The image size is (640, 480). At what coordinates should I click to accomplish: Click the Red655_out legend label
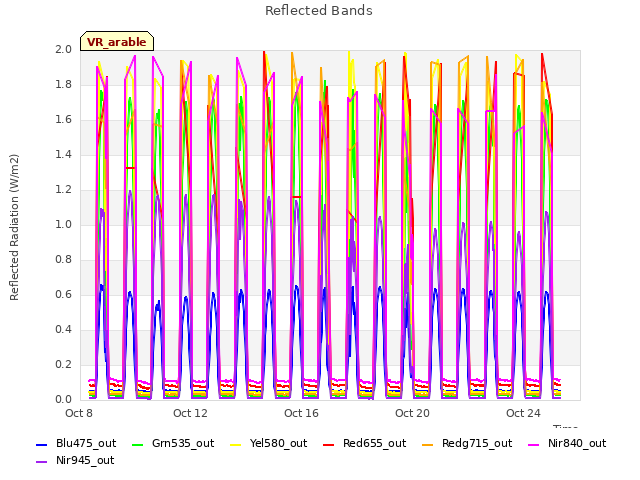coord(374,443)
